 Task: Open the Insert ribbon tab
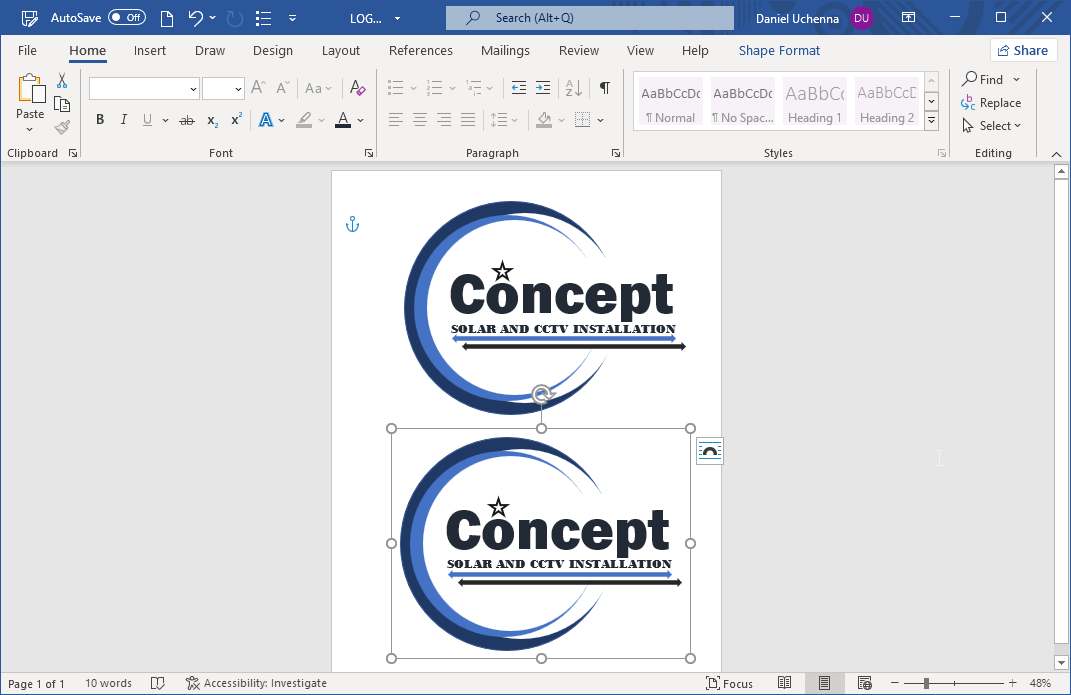point(150,51)
